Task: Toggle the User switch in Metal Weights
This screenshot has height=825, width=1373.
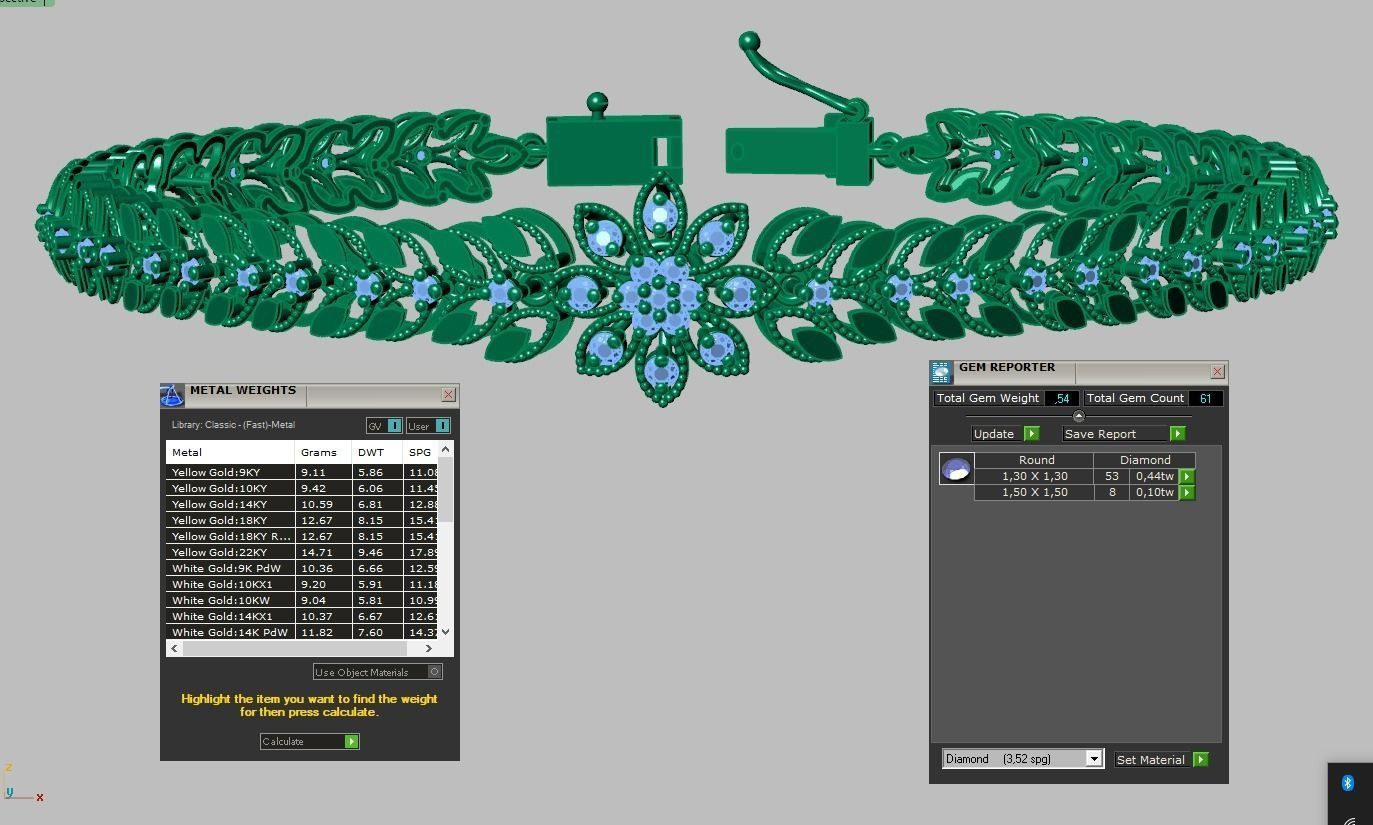Action: click(x=428, y=426)
